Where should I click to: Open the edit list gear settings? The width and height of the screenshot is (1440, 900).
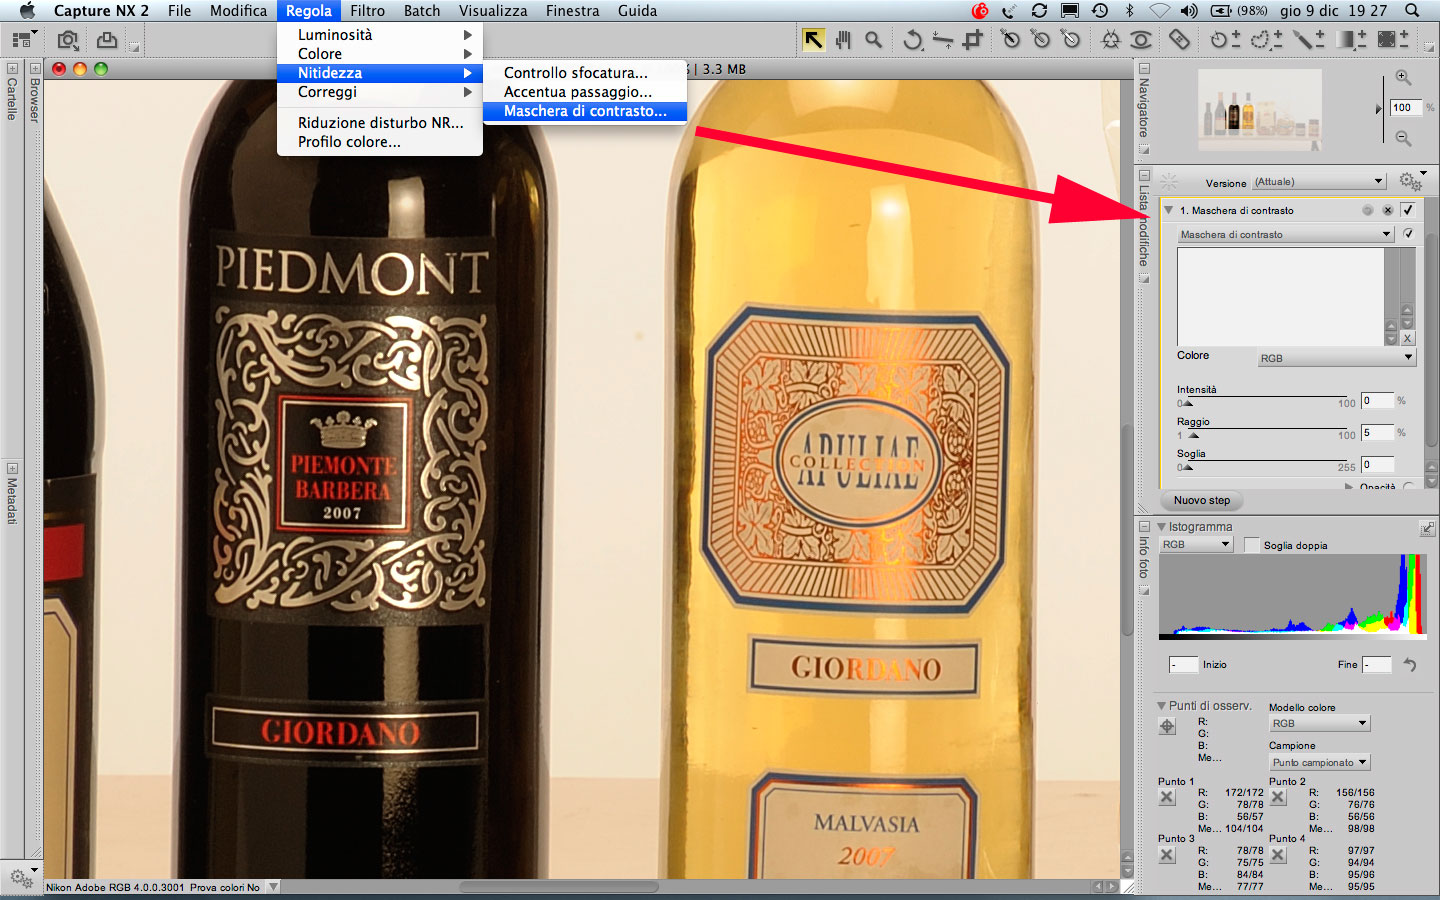click(x=1410, y=181)
